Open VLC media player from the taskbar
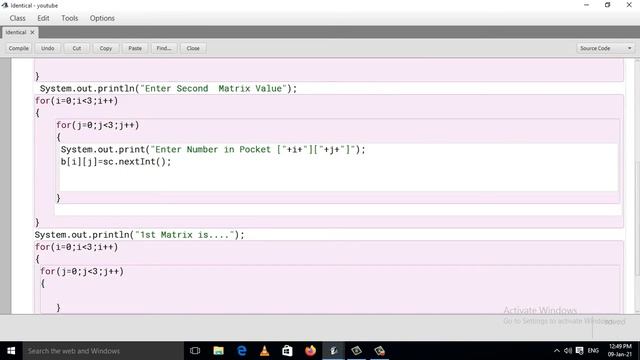Screen dimensions: 640x360 click(264, 351)
